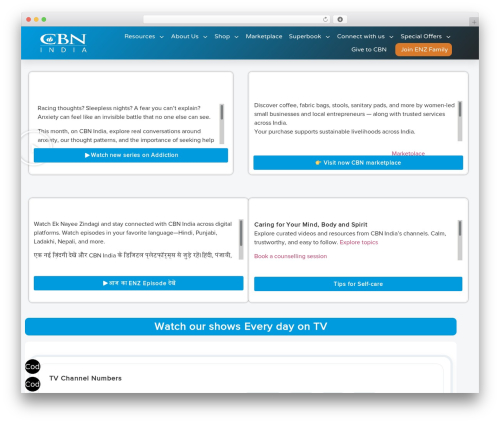
Task: Open the Resources menu
Action: [x=140, y=36]
